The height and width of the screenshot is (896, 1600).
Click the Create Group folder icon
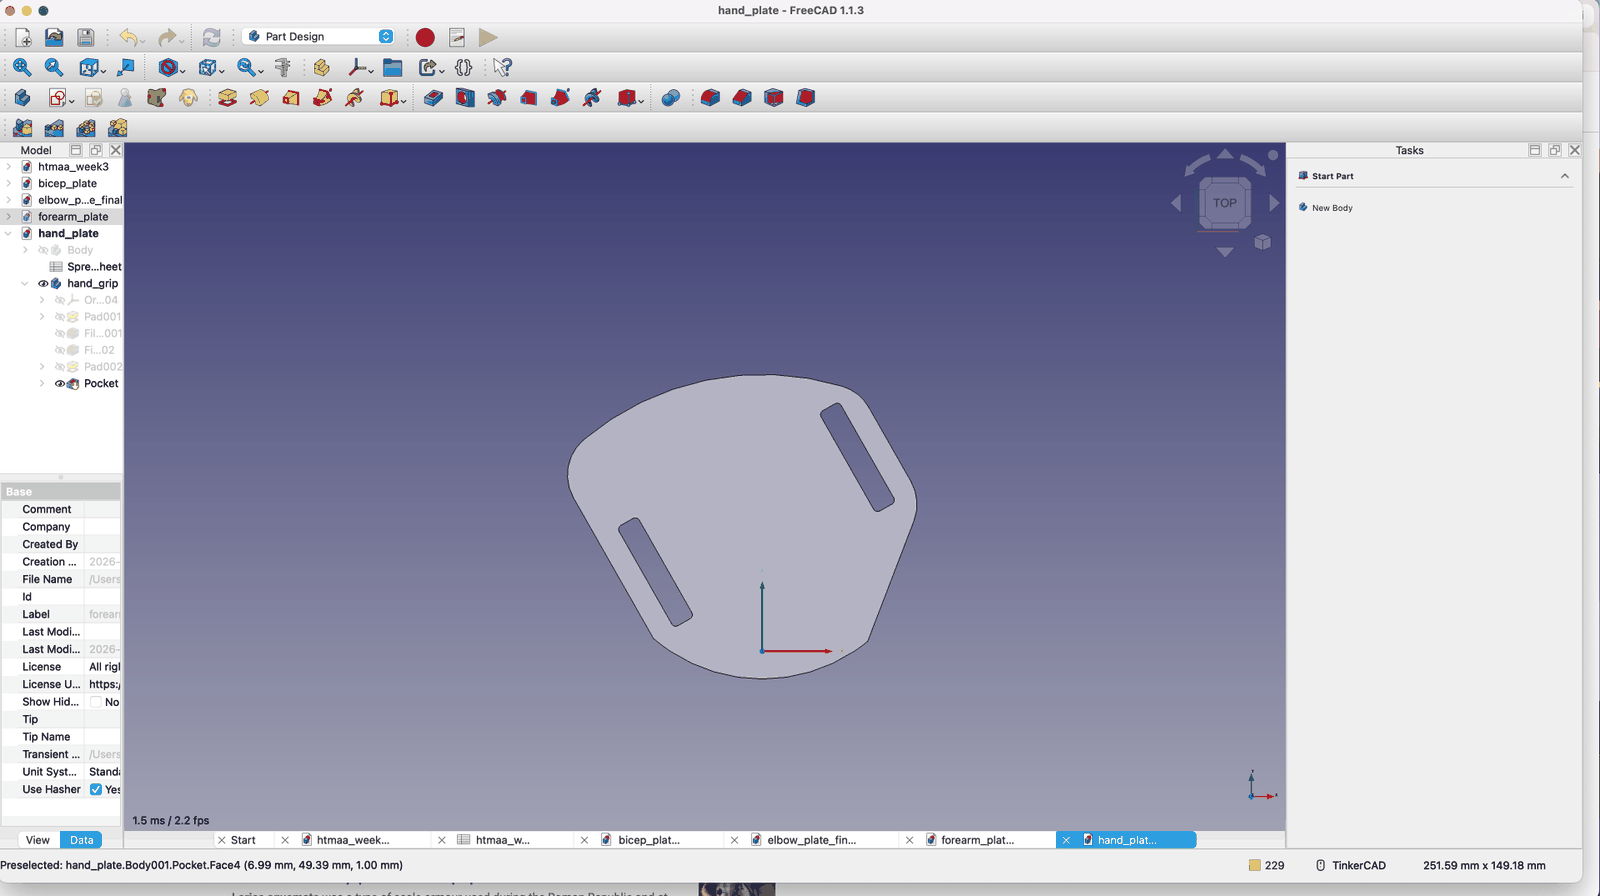[x=393, y=67]
